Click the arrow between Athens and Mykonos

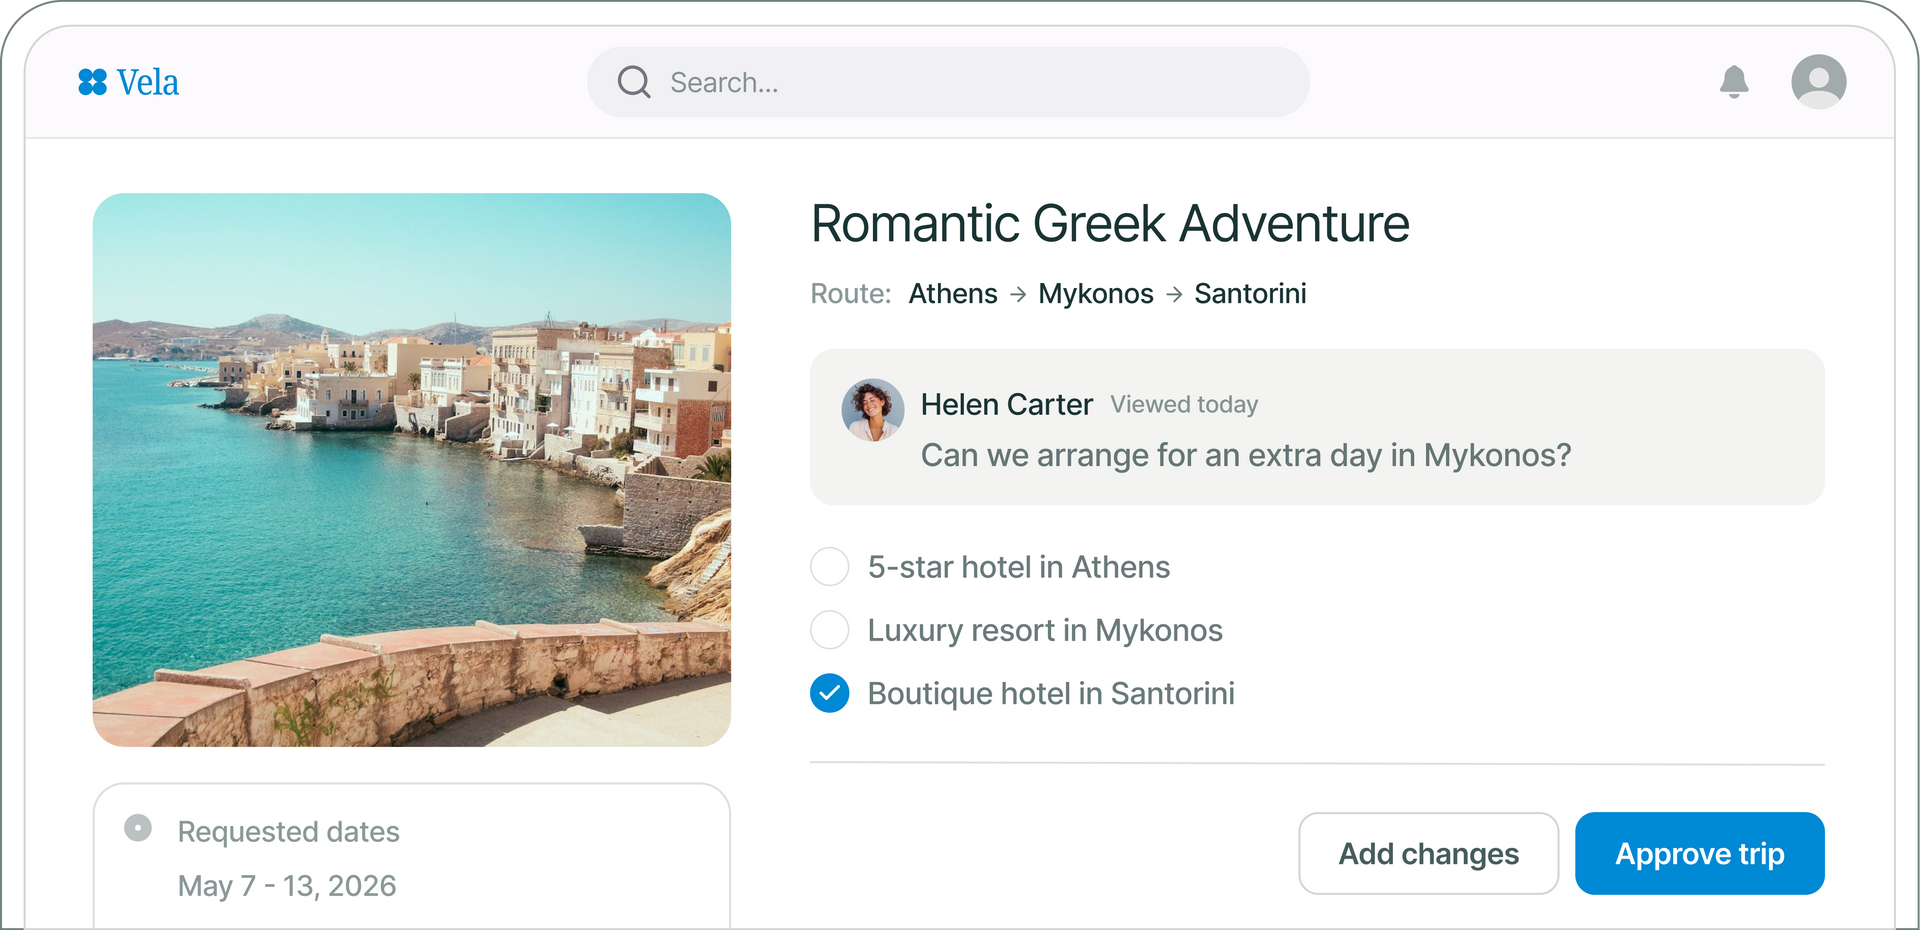1018,294
